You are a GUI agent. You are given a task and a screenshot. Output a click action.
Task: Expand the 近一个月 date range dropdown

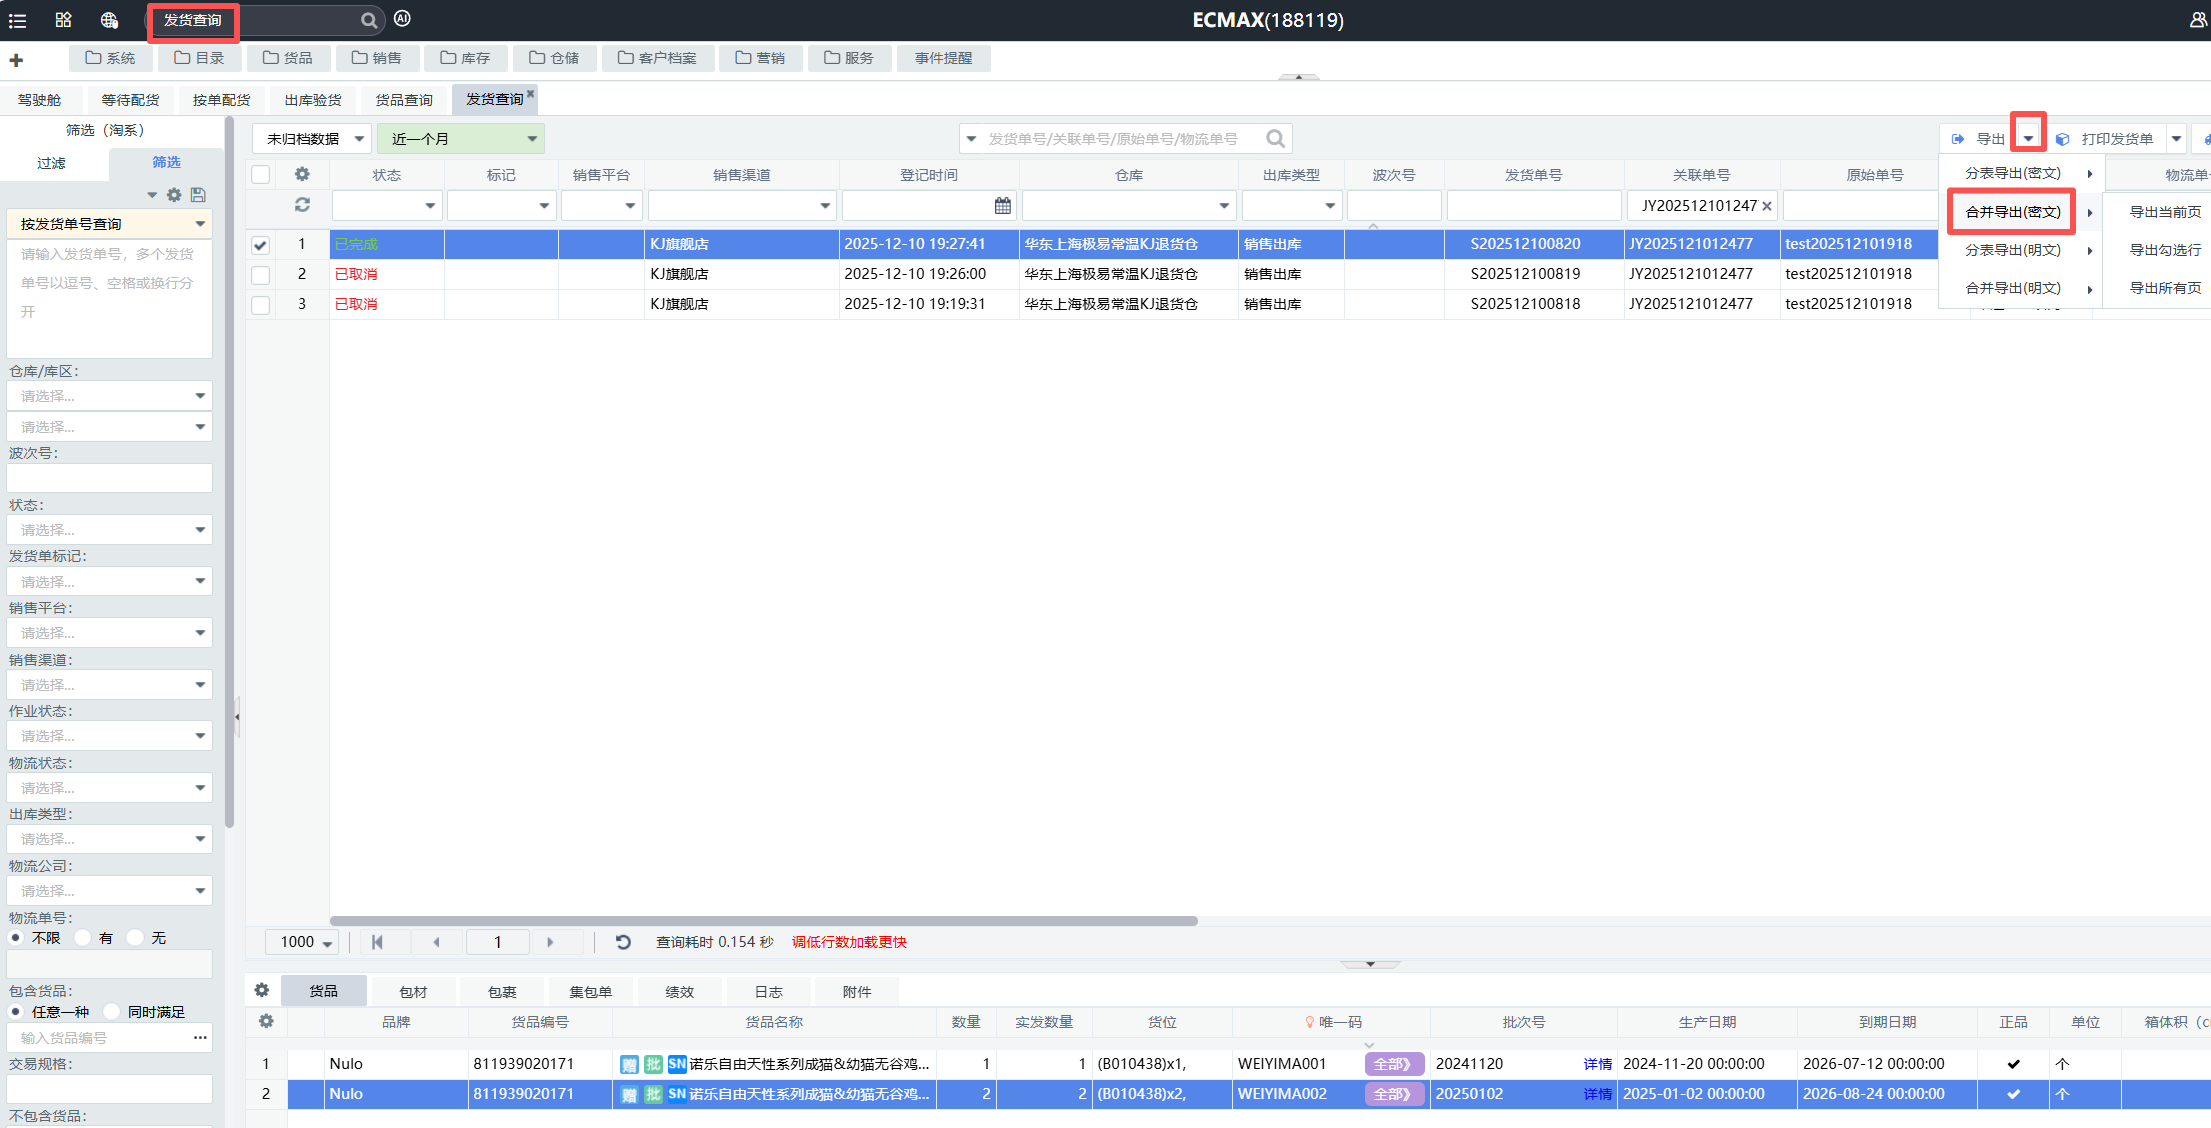[x=532, y=139]
